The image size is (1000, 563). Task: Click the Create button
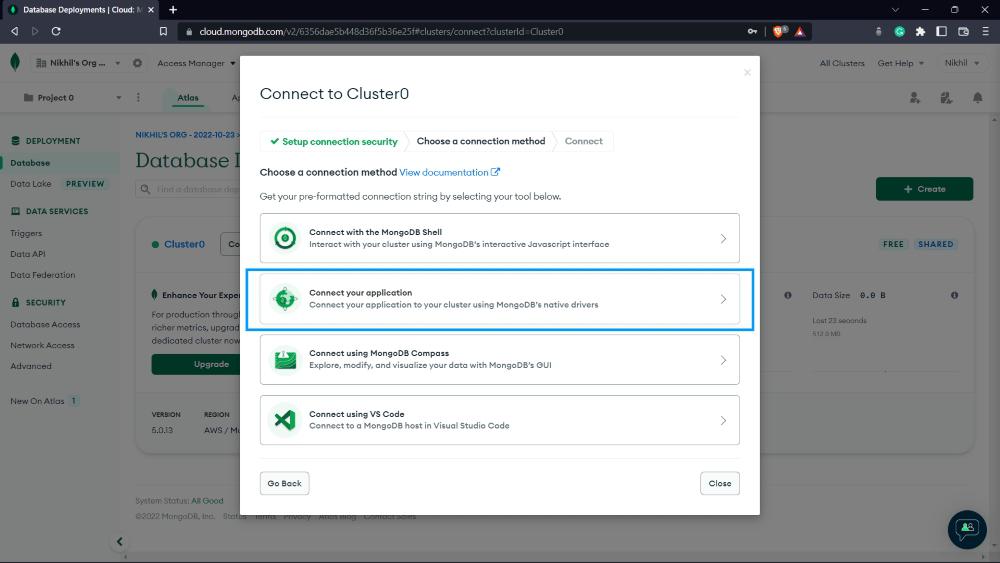coord(924,189)
